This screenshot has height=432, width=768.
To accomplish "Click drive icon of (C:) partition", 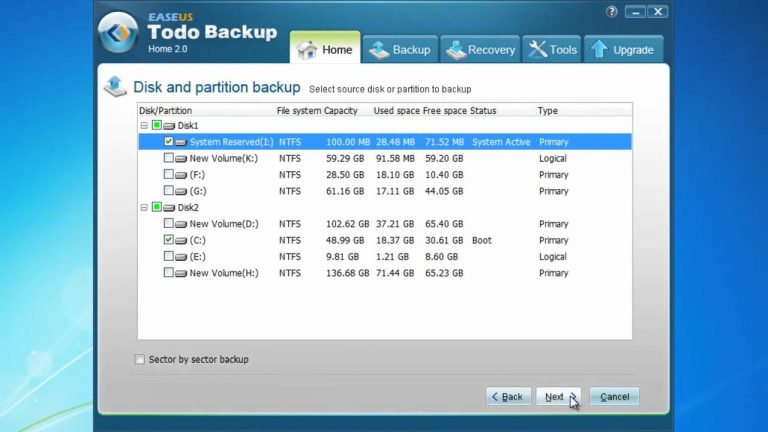I will 181,240.
